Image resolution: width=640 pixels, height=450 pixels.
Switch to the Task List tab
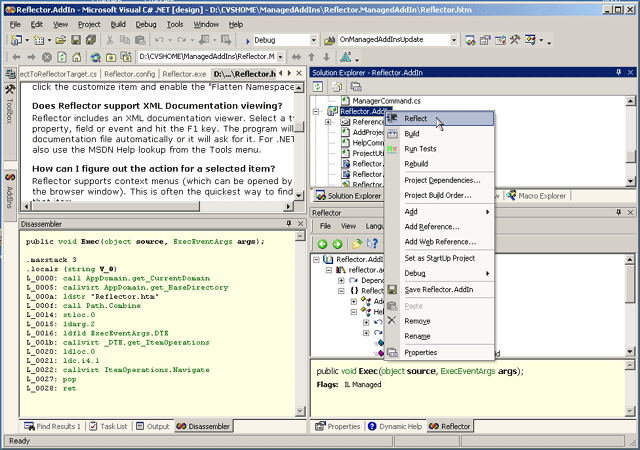point(108,426)
